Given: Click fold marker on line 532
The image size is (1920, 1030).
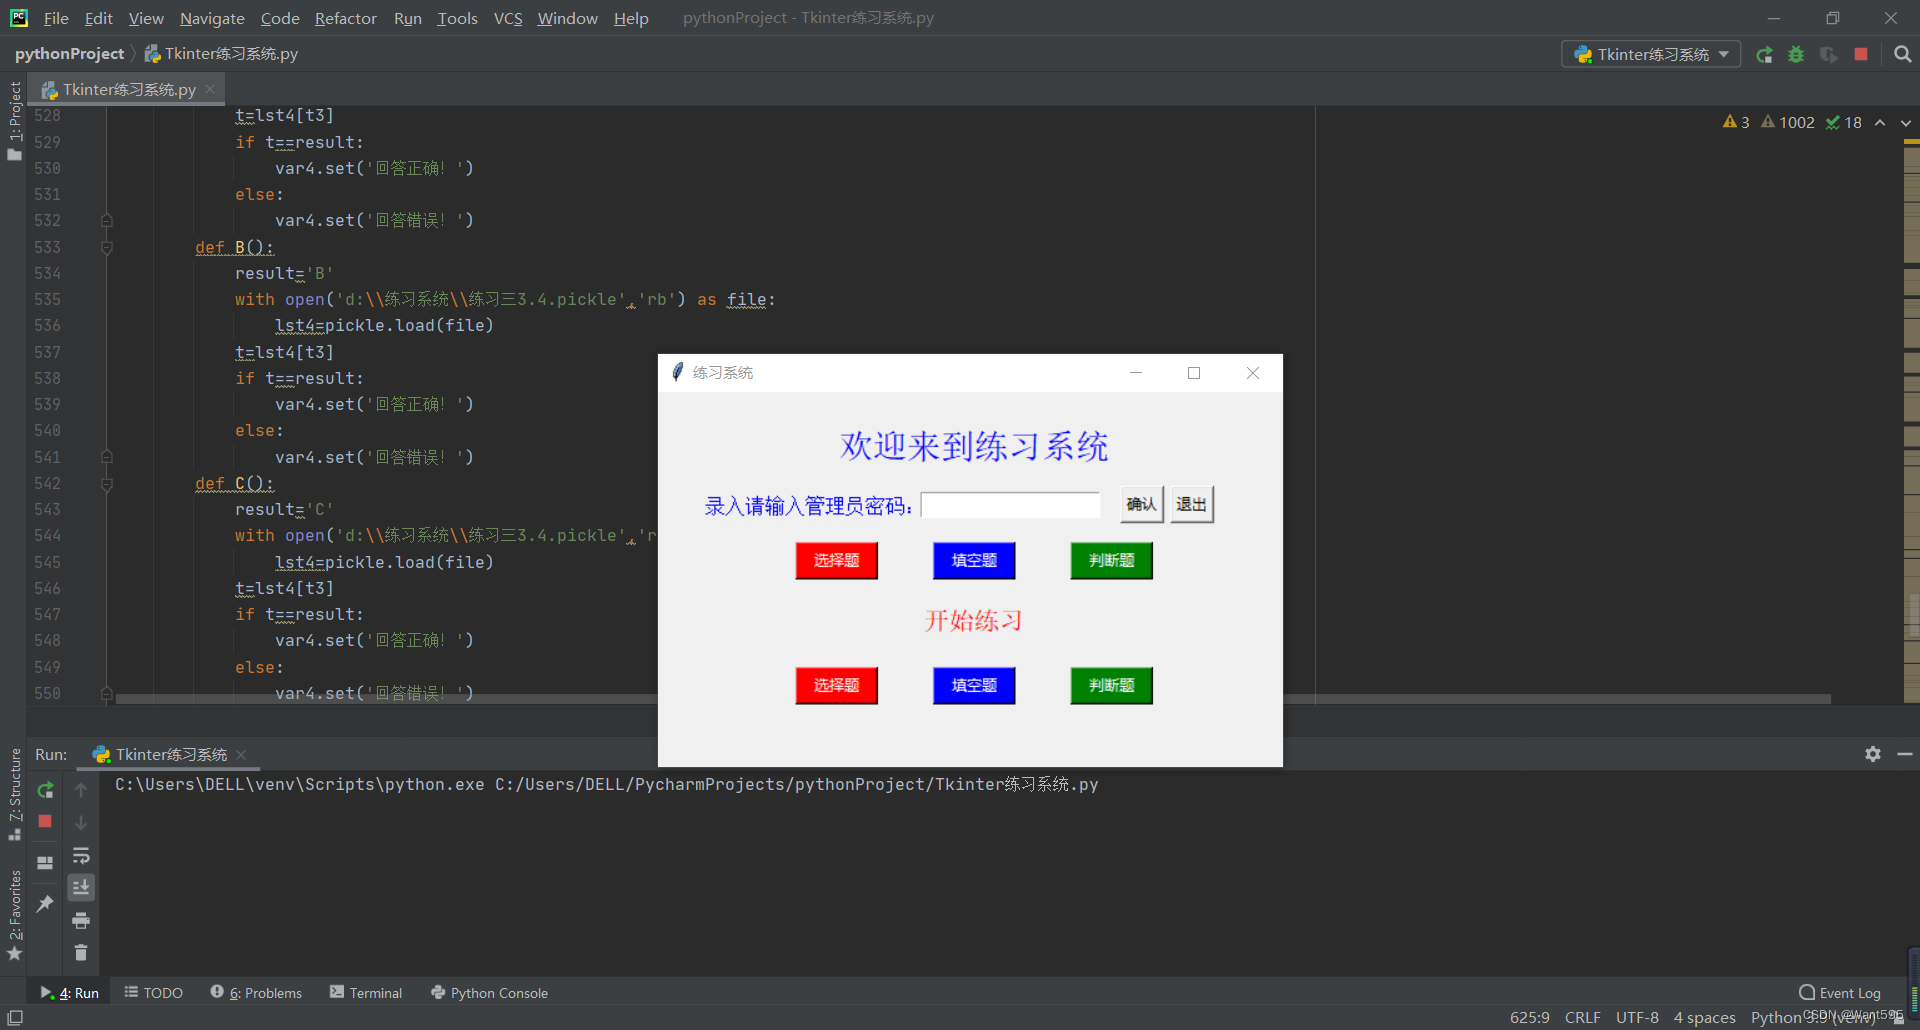Looking at the screenshot, I should coord(107,220).
